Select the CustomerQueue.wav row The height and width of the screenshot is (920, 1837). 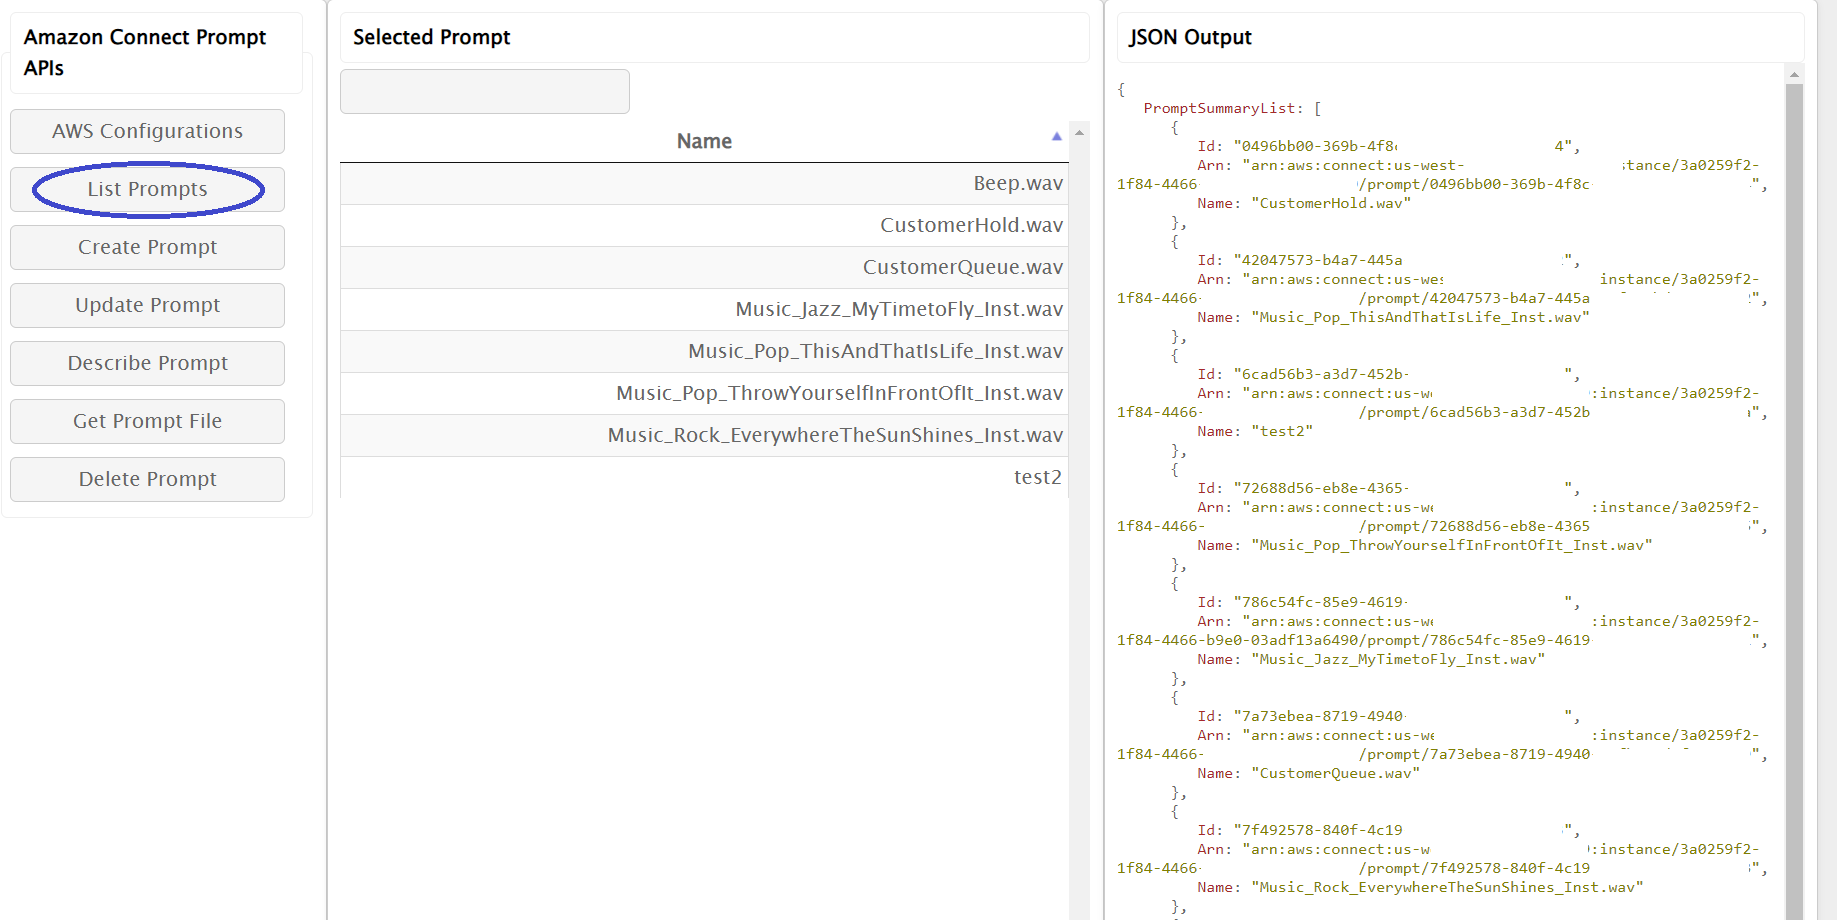(x=704, y=267)
